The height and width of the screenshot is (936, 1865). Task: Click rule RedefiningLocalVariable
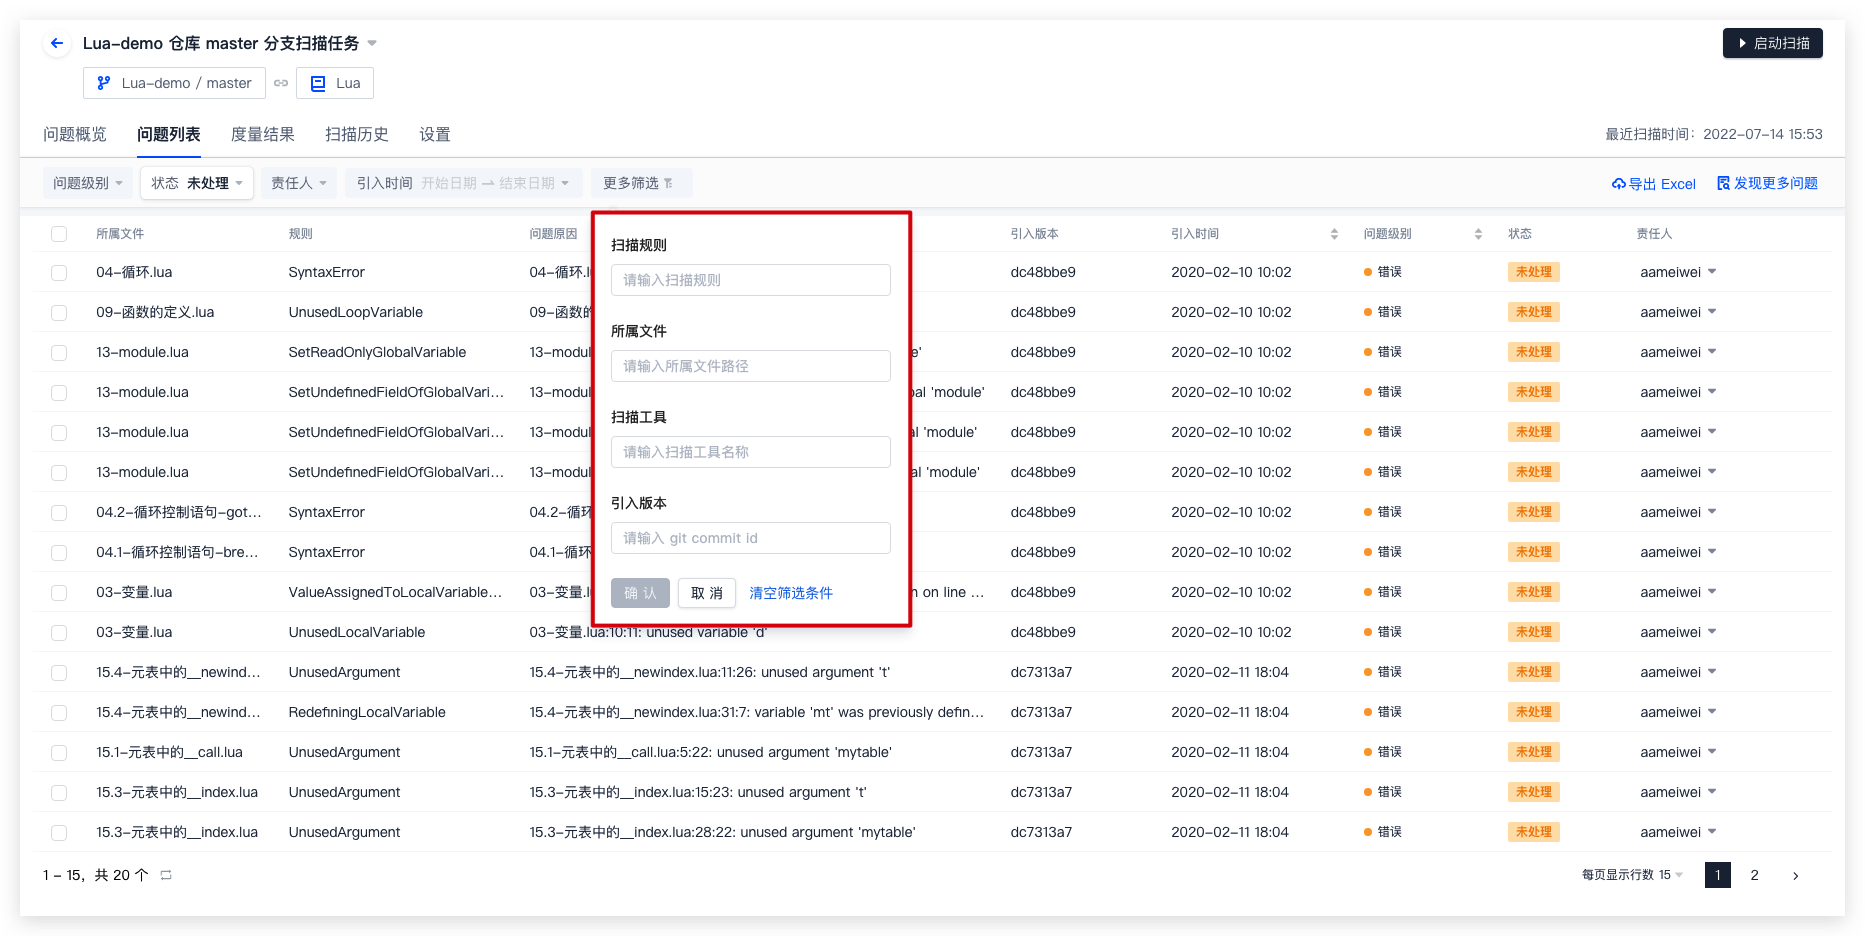(367, 712)
